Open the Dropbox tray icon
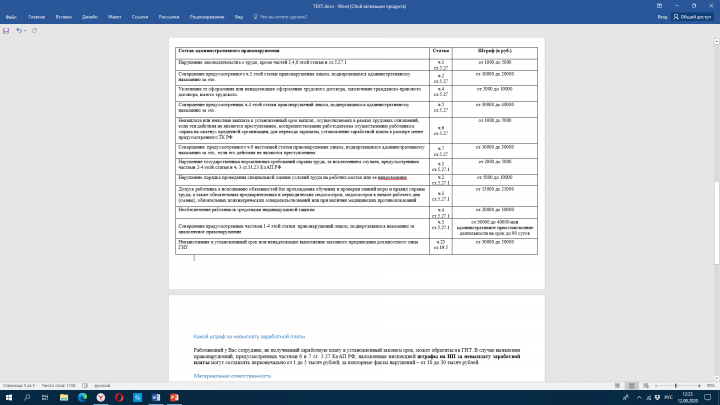This screenshot has width=720, height=405. pyautogui.click(x=658, y=398)
